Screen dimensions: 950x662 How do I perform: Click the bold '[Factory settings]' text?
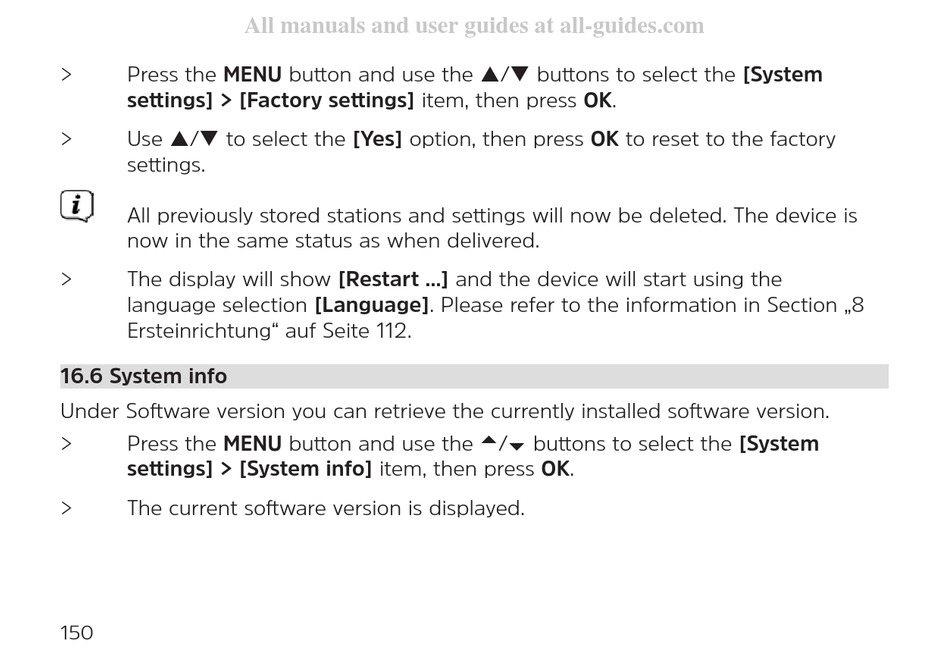click(327, 100)
